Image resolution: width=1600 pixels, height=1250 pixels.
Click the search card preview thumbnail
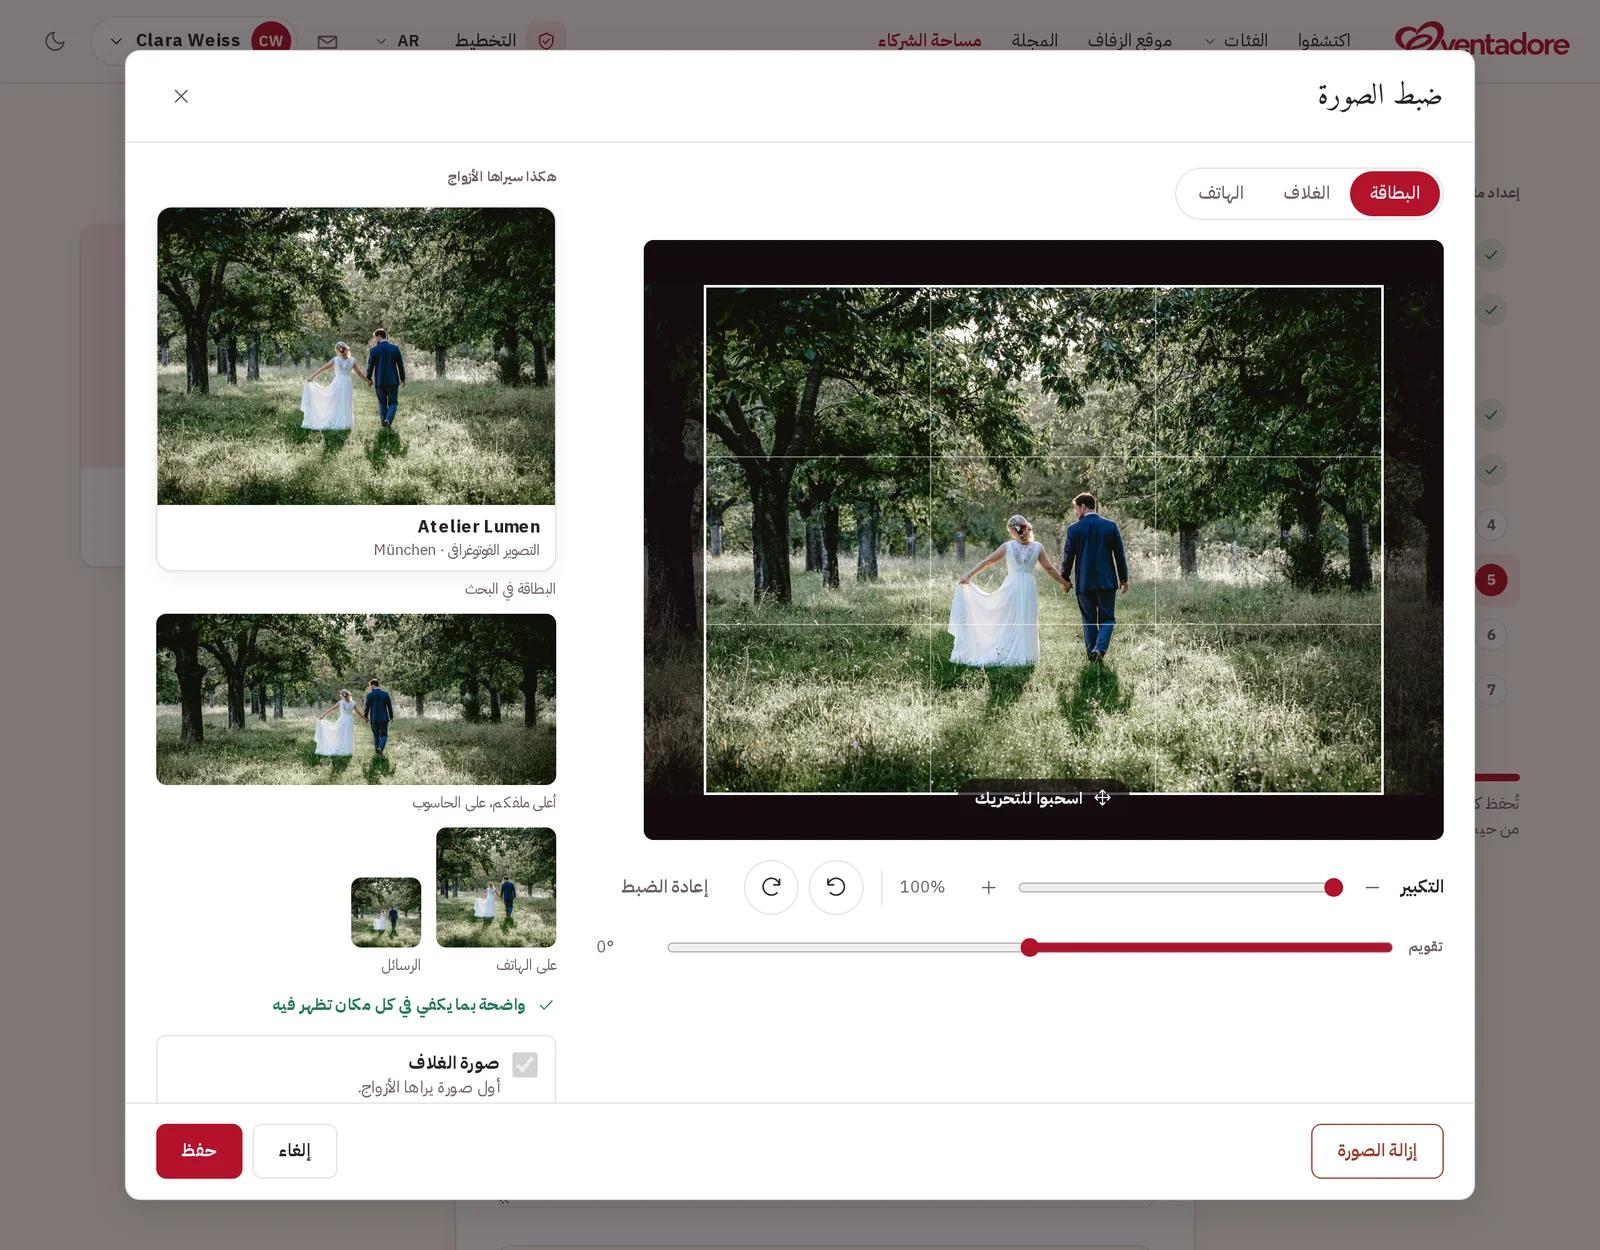click(356, 356)
